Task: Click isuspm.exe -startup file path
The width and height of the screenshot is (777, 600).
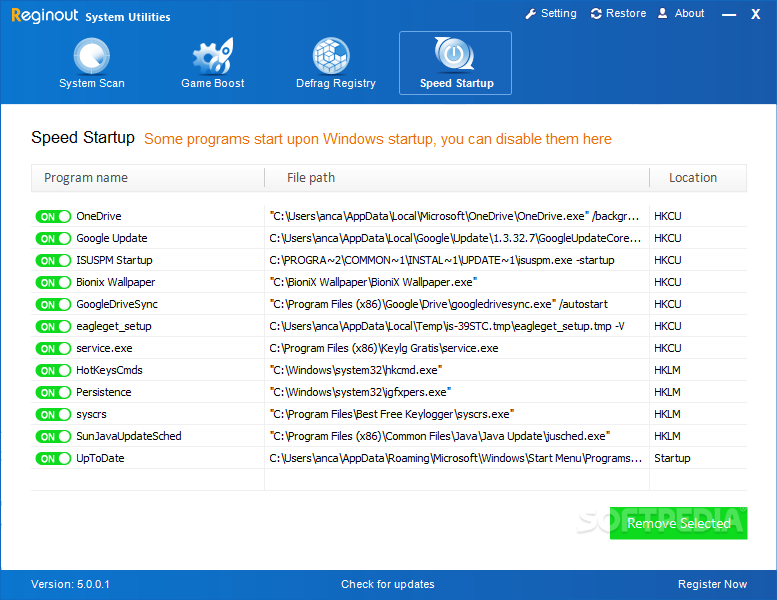Action: click(442, 261)
